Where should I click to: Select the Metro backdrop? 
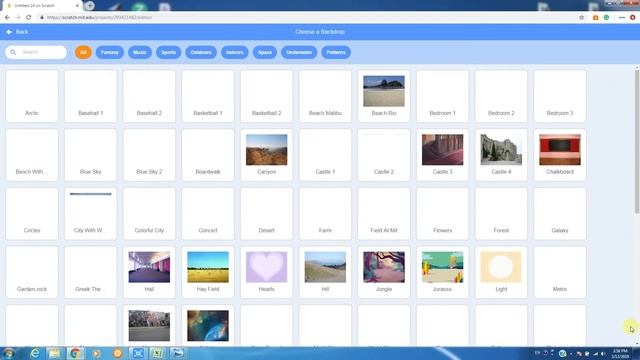(560, 272)
